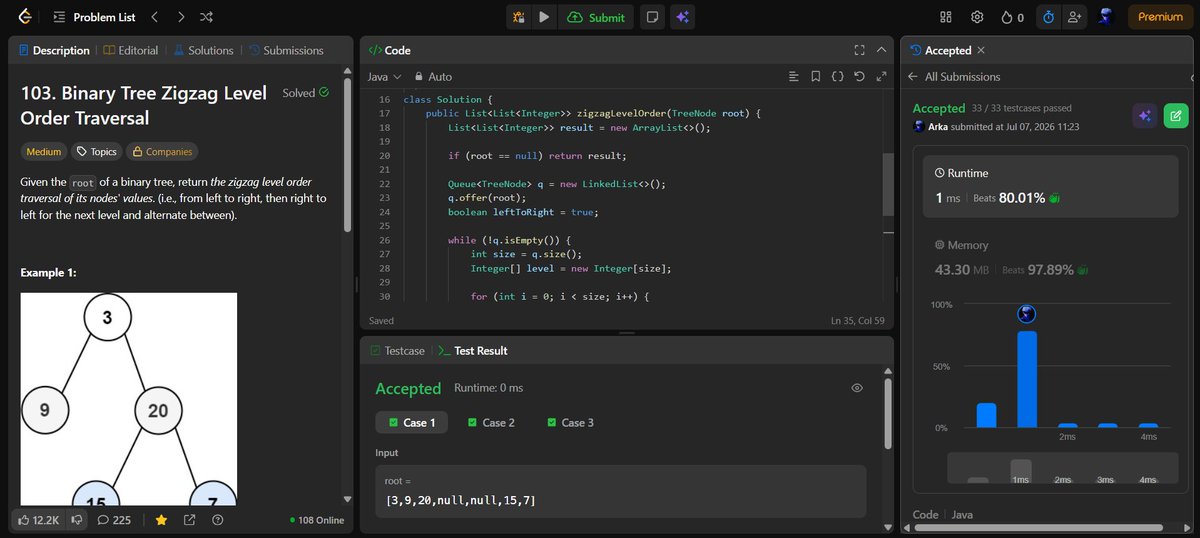1200x538 pixels.
Task: Format code with braces icon
Action: point(837,76)
